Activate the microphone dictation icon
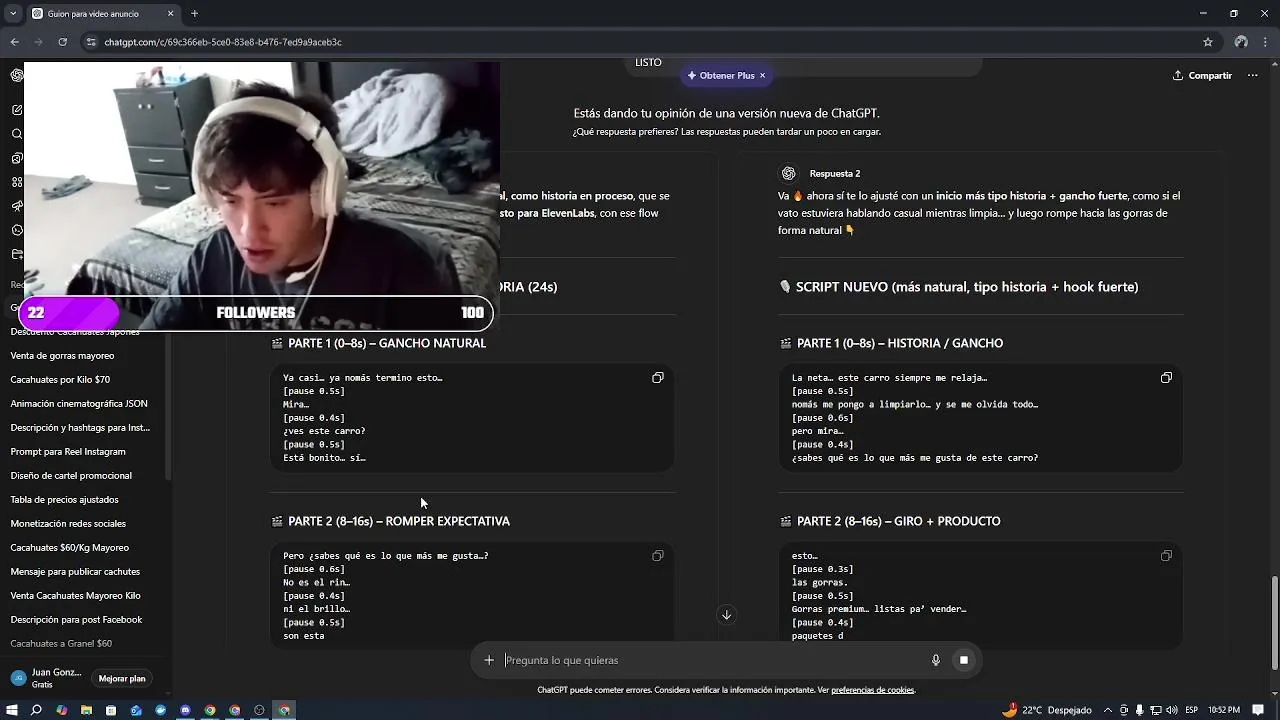The height and width of the screenshot is (720, 1280). click(x=936, y=660)
